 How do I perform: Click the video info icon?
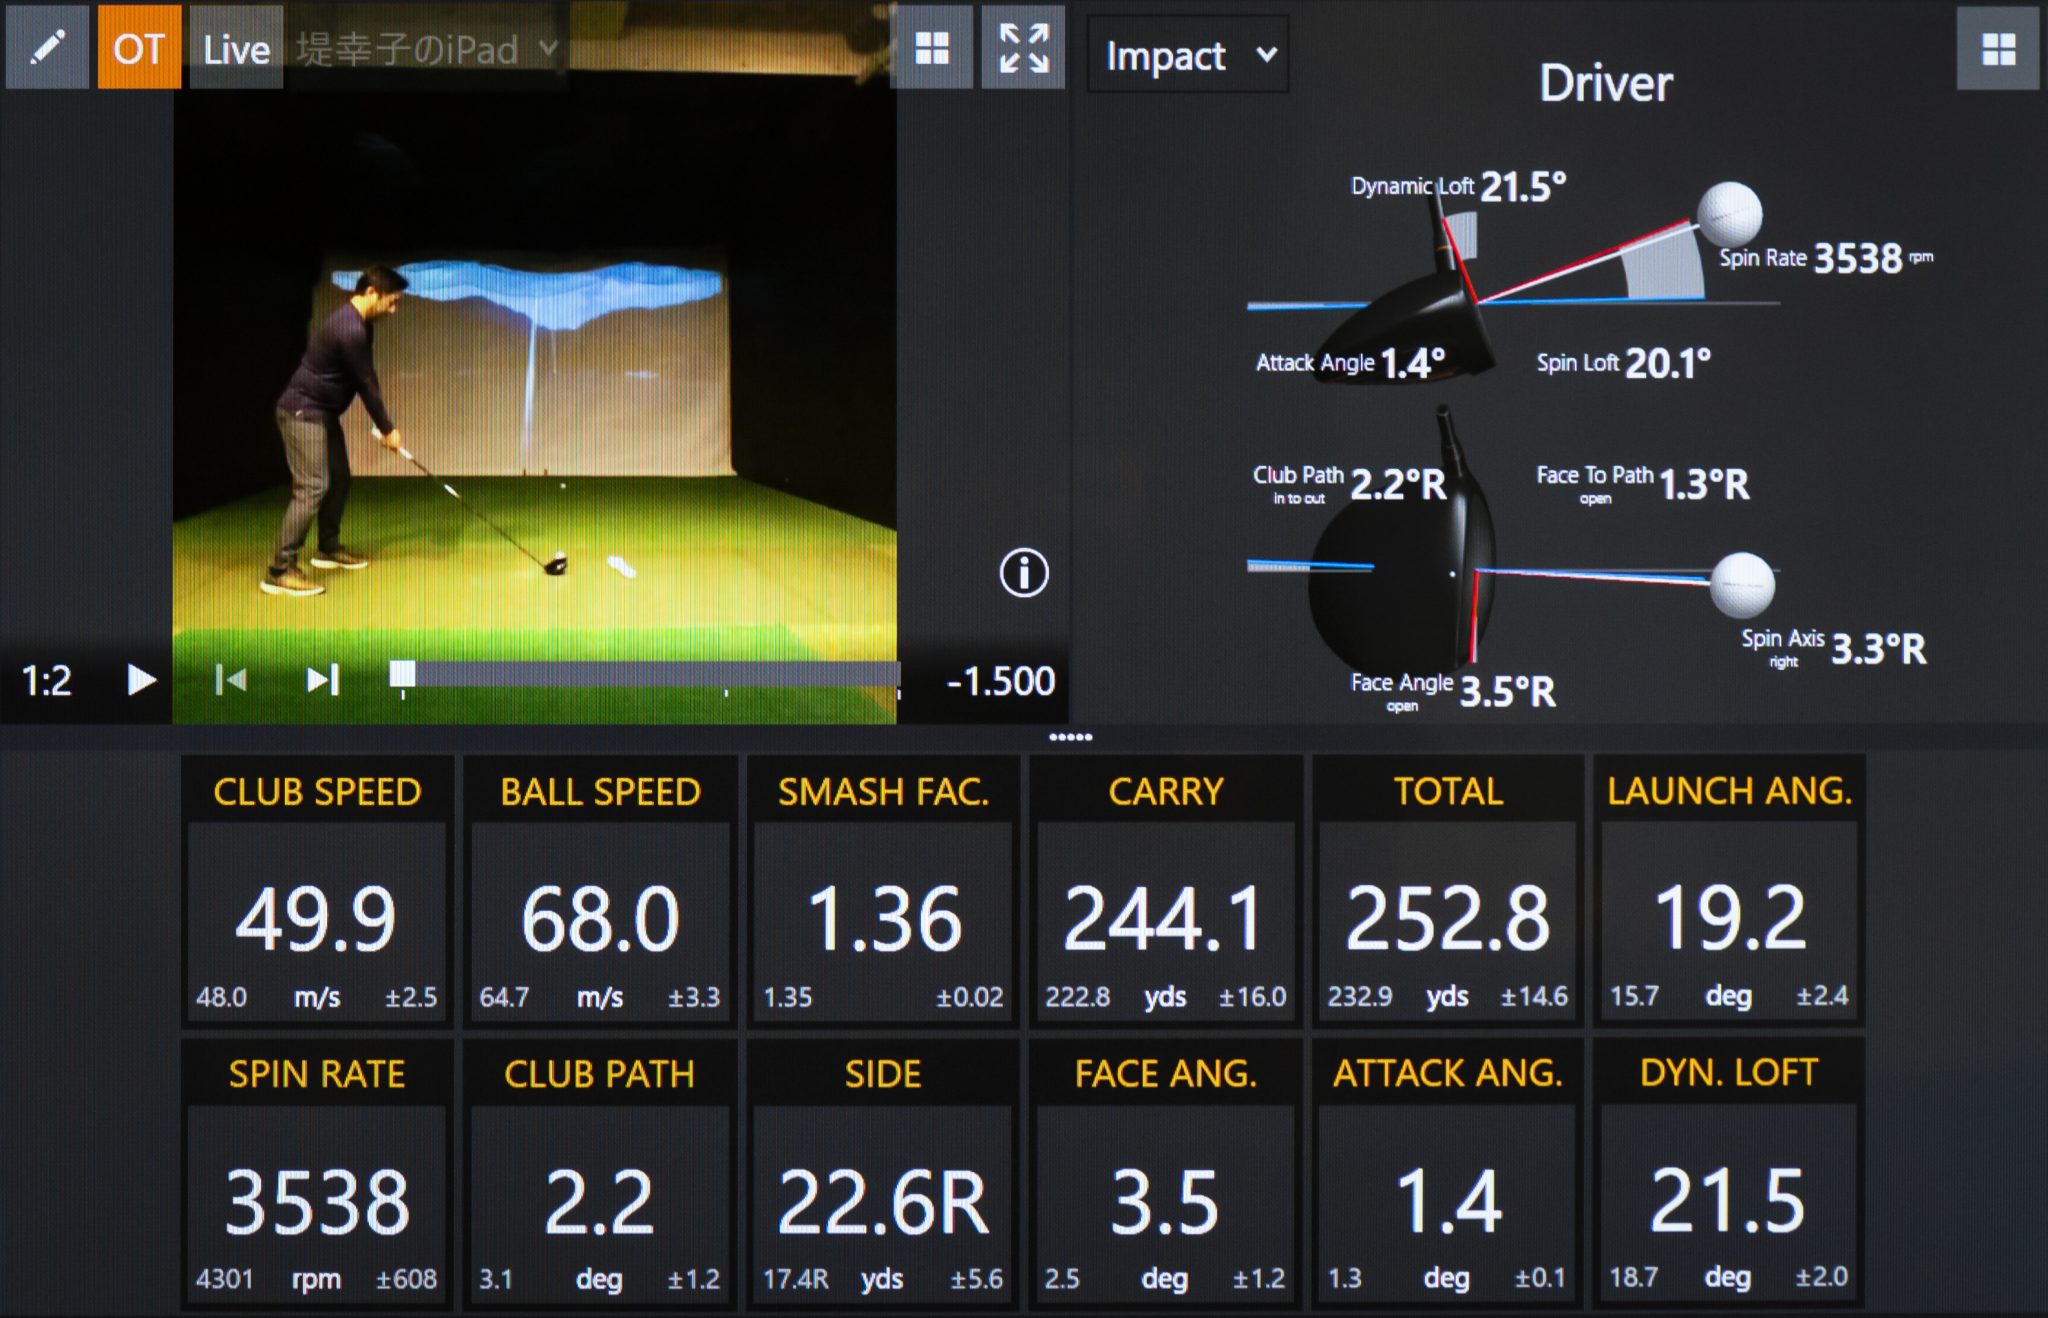click(1024, 573)
